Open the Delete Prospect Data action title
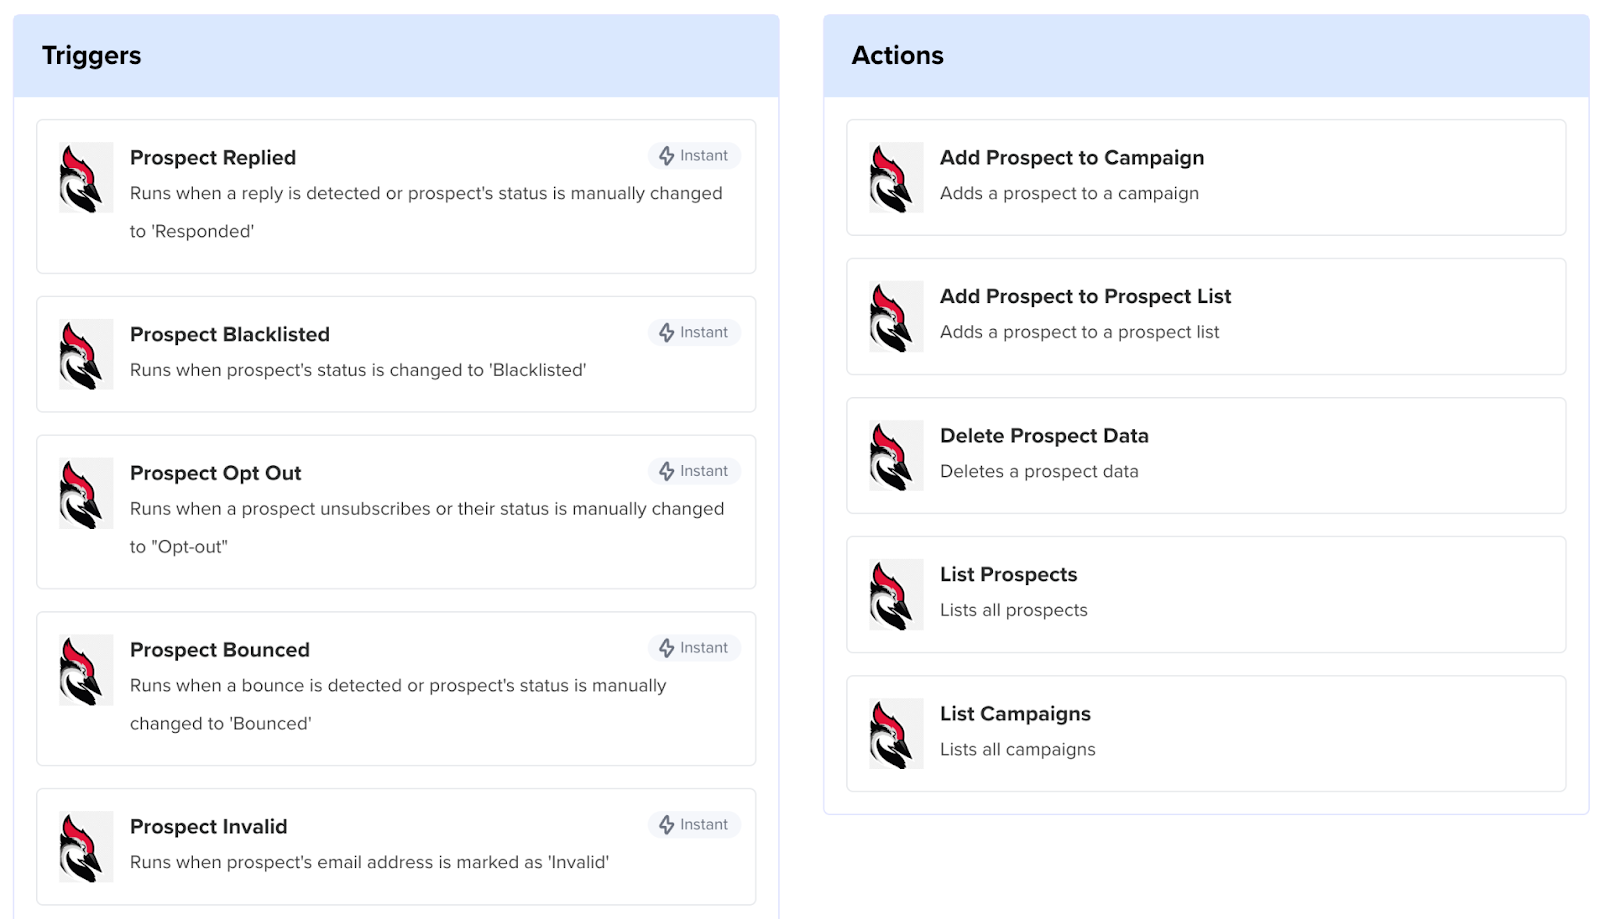This screenshot has width=1600, height=919. point(1044,436)
